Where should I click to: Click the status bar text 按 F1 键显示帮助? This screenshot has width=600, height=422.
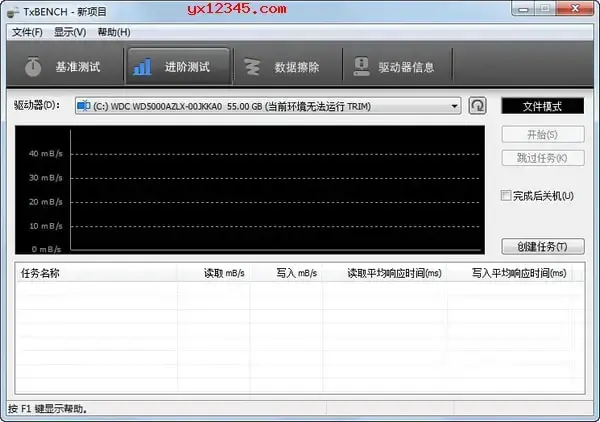(48, 409)
